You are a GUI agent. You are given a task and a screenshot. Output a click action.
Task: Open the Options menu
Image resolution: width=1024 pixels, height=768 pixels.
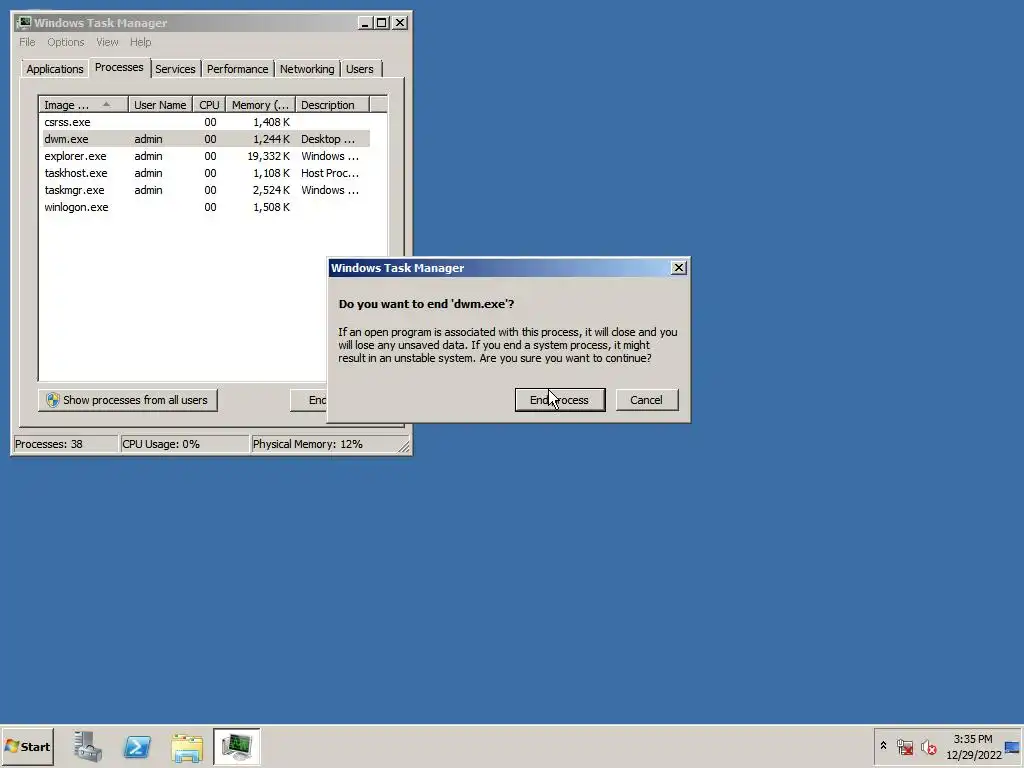tap(65, 42)
